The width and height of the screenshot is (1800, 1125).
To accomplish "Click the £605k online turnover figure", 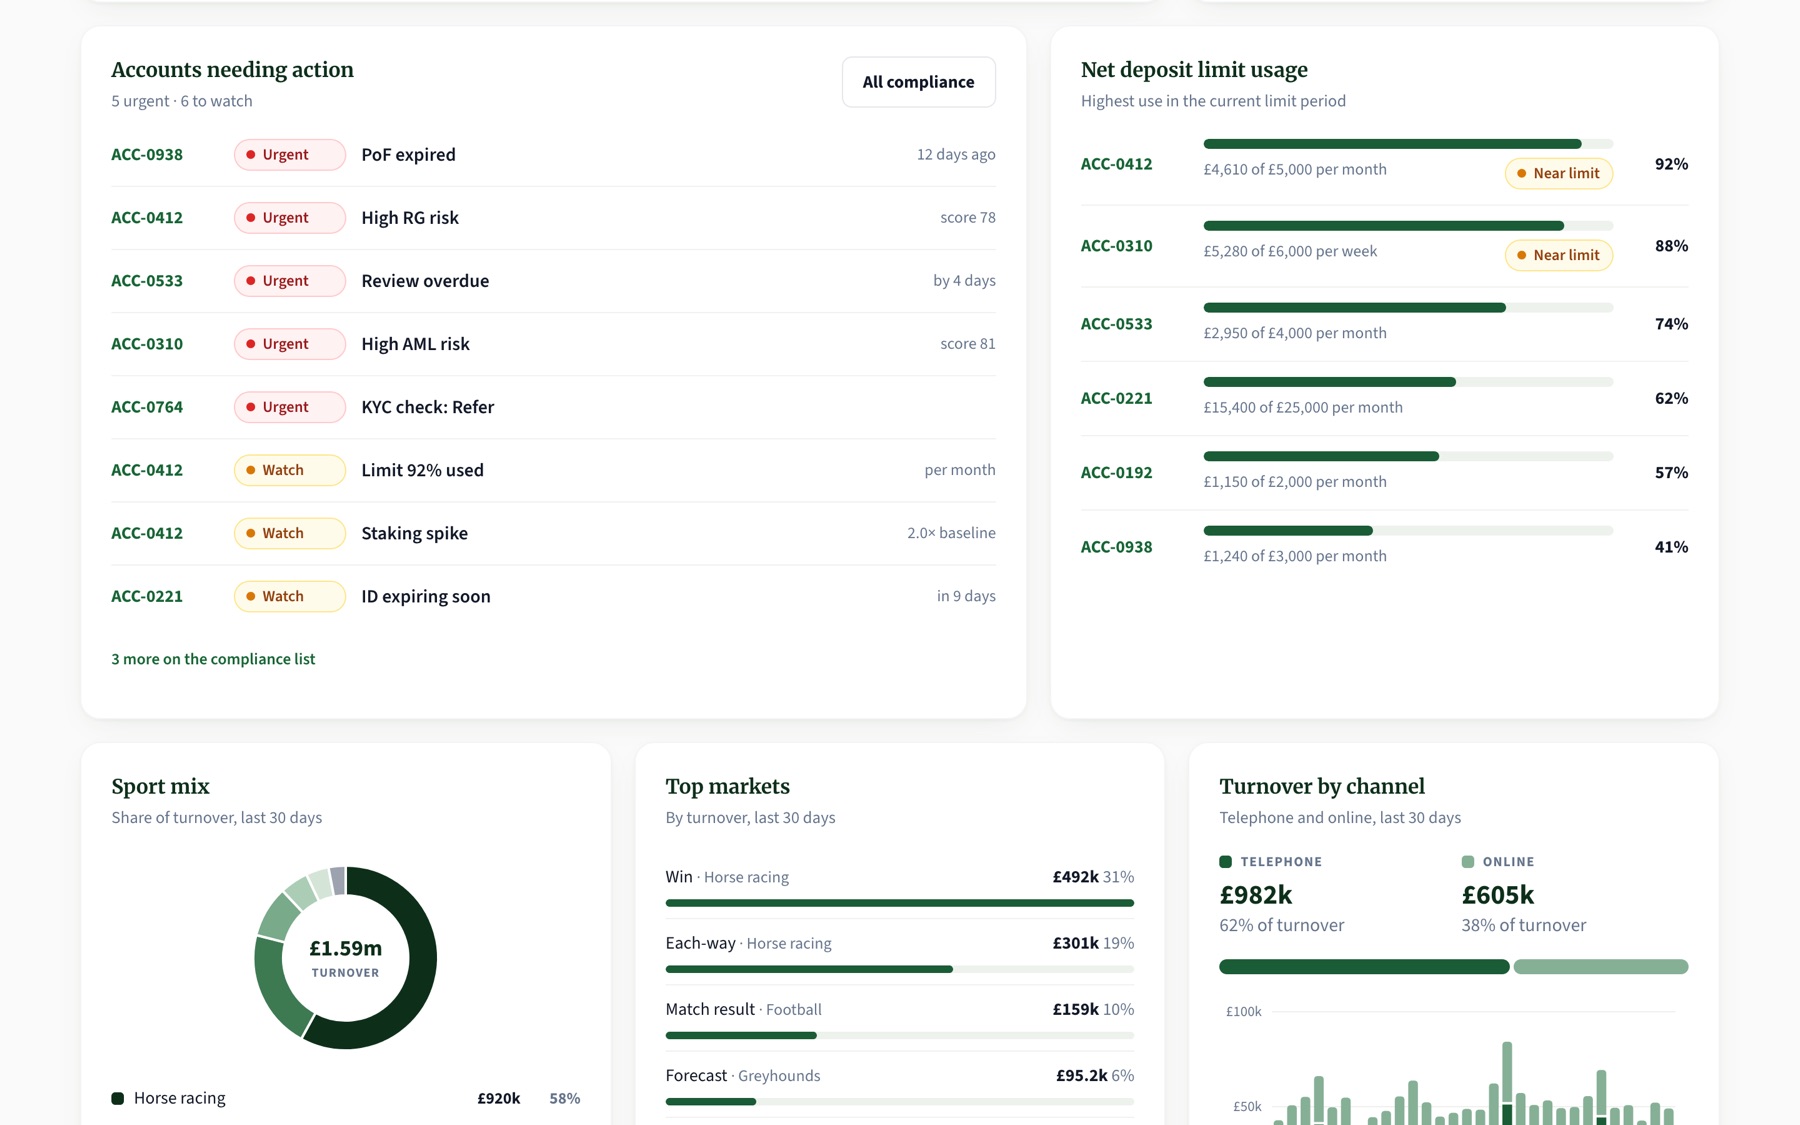I will 1498,895.
